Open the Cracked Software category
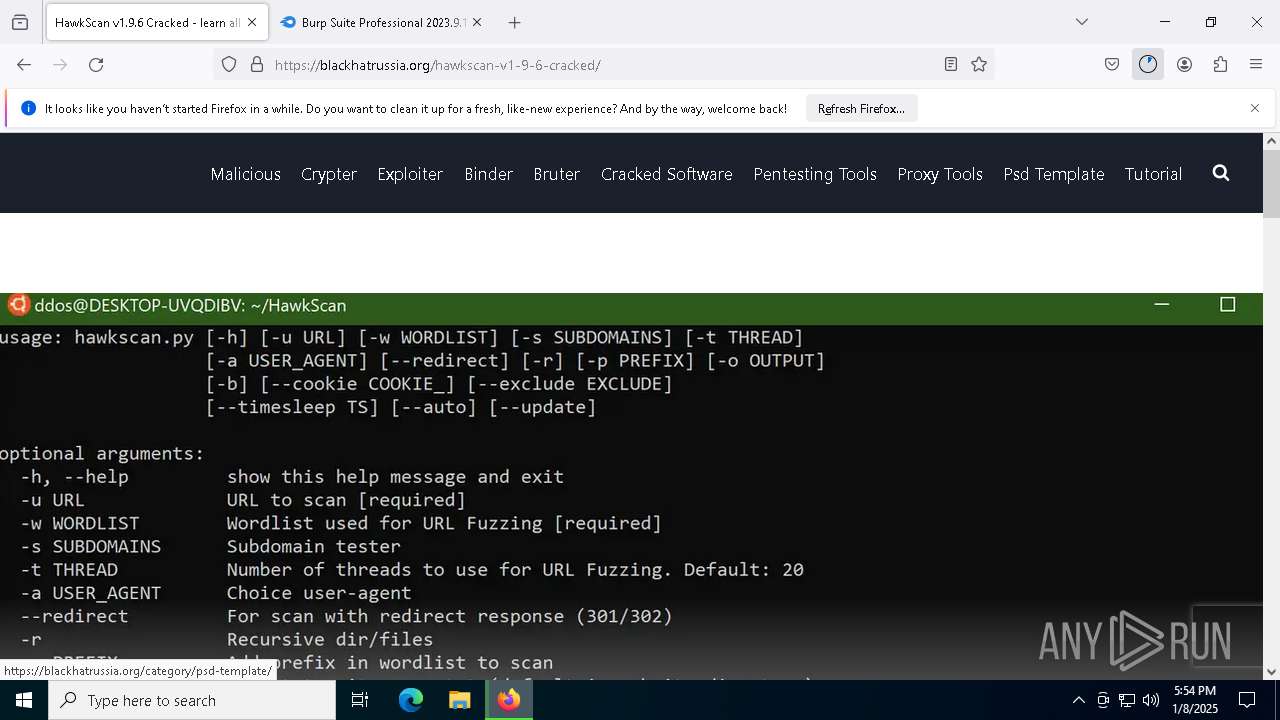The height and width of the screenshot is (720, 1280). pyautogui.click(x=667, y=174)
